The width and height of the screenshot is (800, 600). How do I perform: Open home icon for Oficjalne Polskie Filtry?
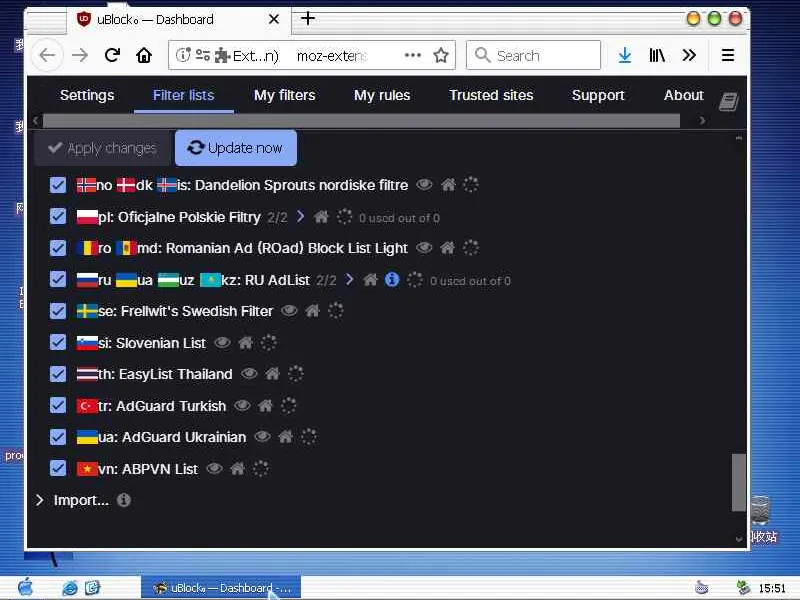321,217
